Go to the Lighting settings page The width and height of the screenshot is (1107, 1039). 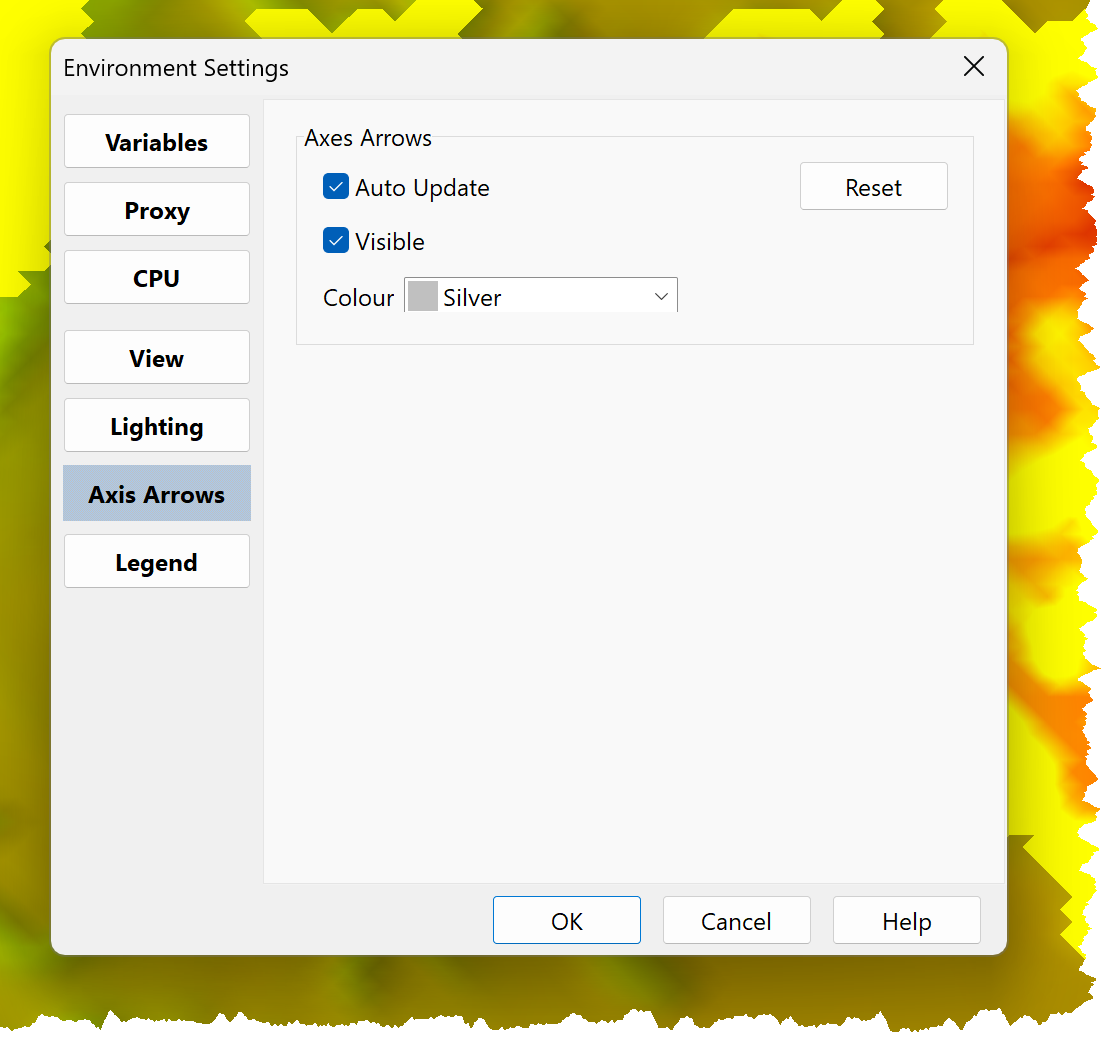click(x=157, y=426)
